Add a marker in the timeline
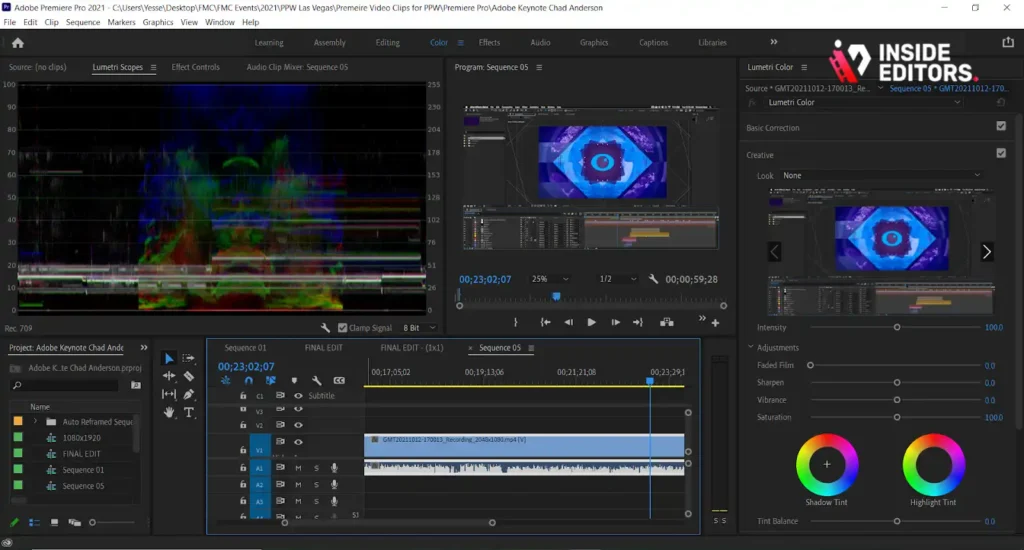 (x=294, y=380)
